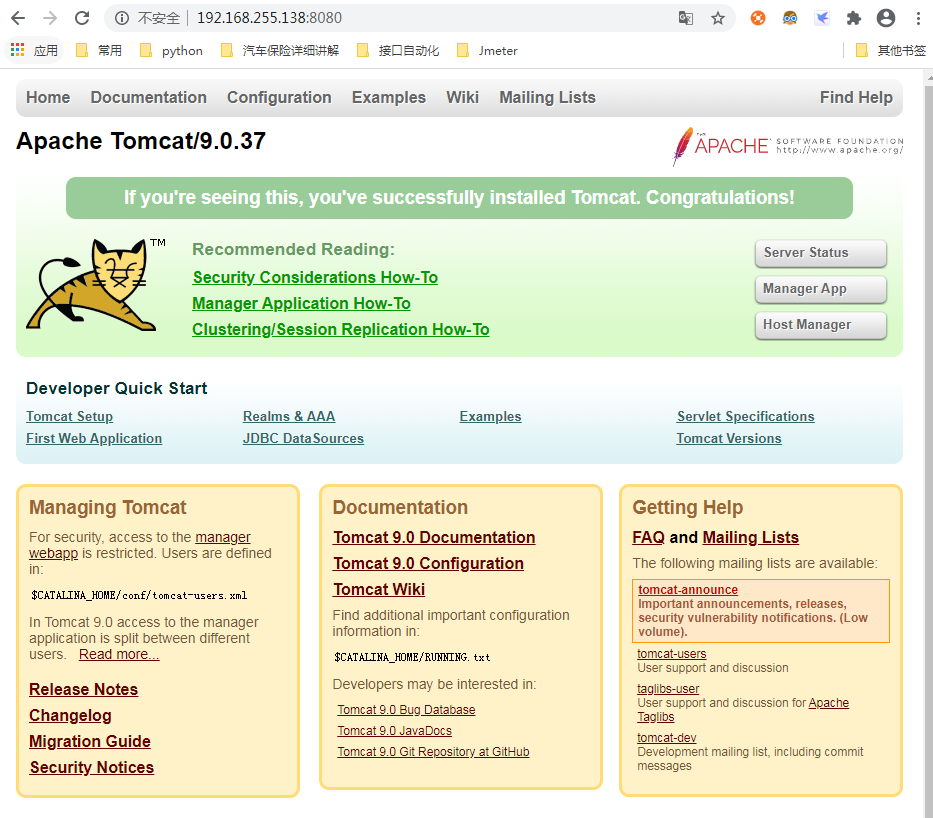Open the Configuration navigation item
The height and width of the screenshot is (818, 933).
click(x=279, y=98)
